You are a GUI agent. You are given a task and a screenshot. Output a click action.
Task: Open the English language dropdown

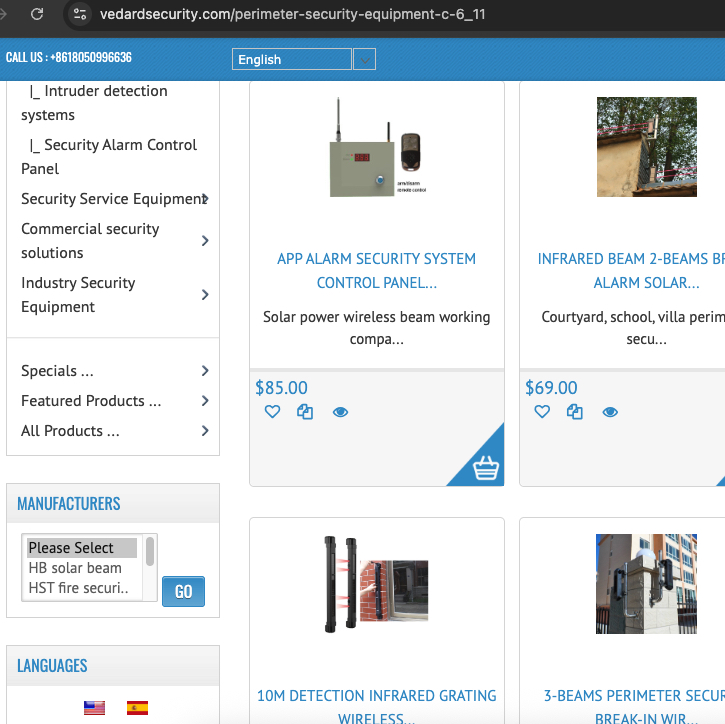pos(303,59)
